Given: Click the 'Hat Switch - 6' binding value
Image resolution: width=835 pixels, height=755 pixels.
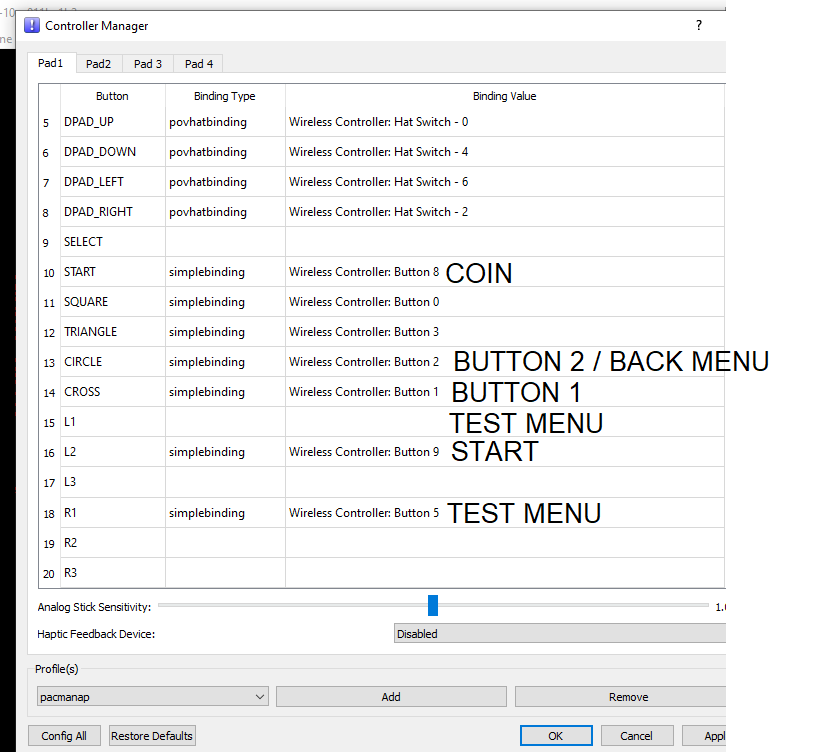Looking at the screenshot, I should pos(505,182).
